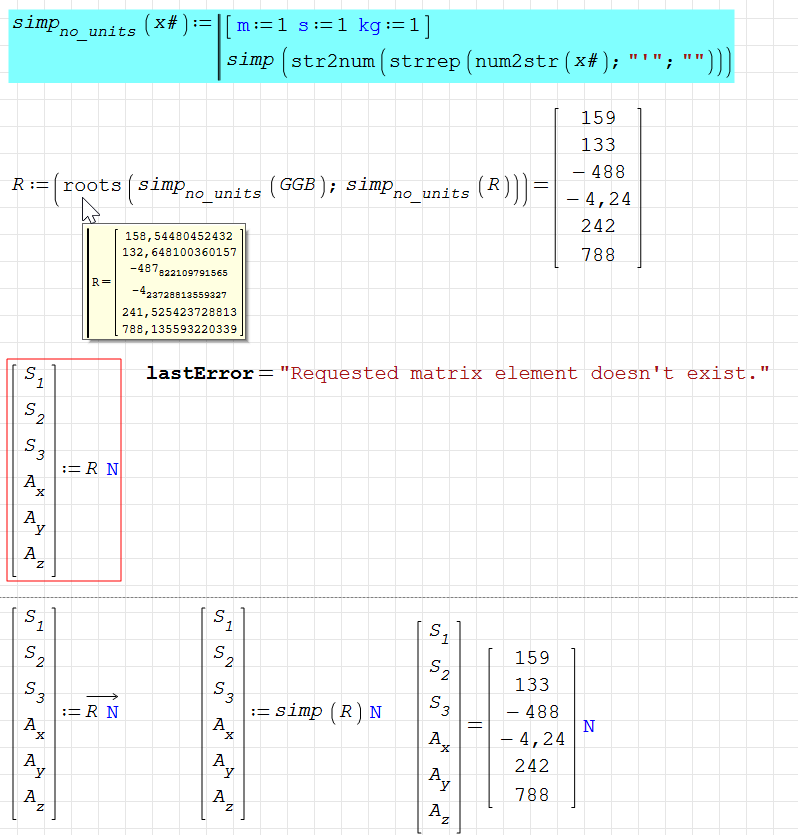
Task: Select S1 in the red-bordered error vector
Action: pyautogui.click(x=33, y=380)
